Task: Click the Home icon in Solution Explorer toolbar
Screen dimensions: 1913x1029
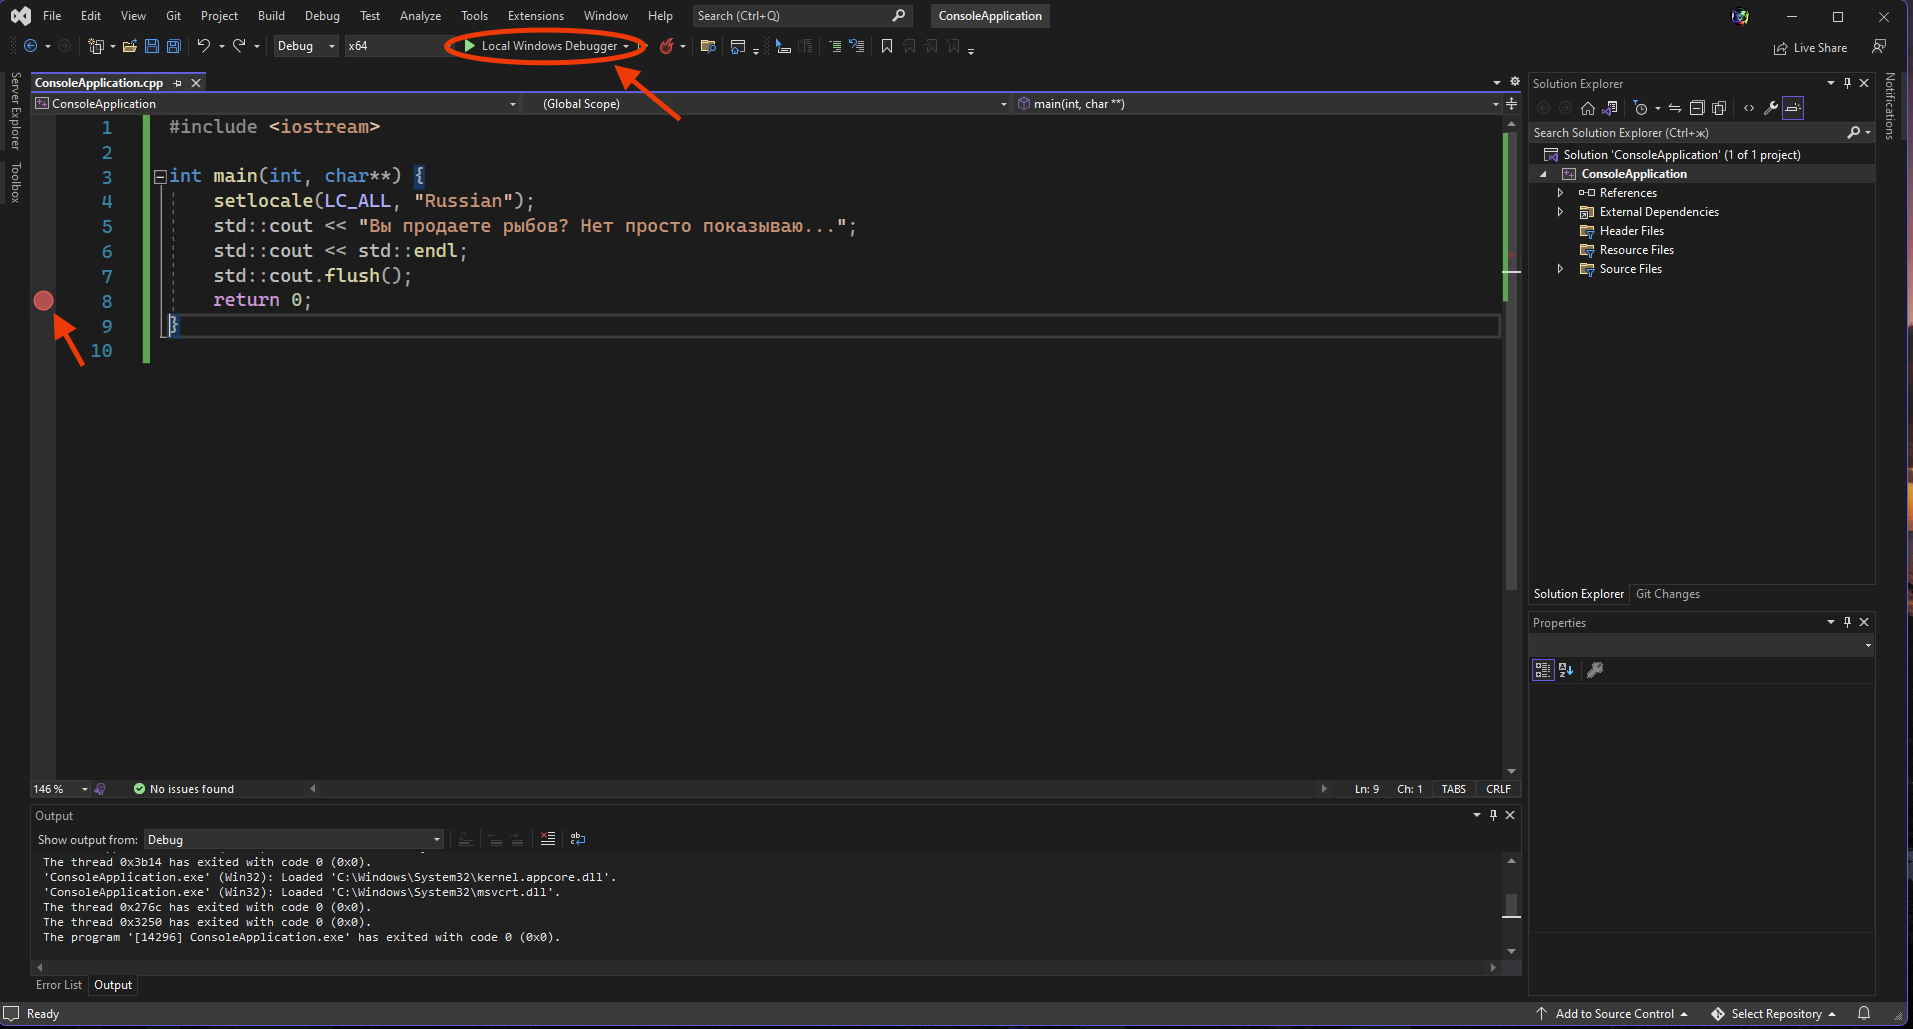Action: 1588,108
